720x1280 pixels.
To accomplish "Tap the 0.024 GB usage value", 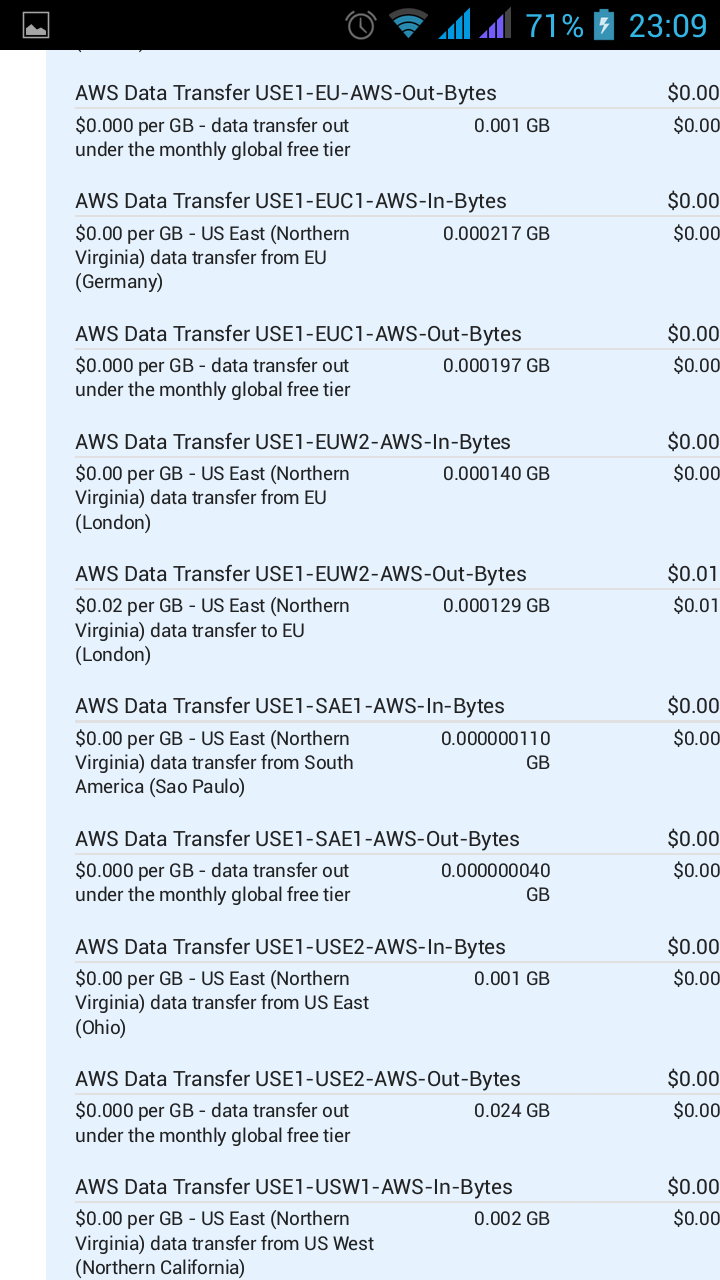I will pyautogui.click(x=512, y=1111).
